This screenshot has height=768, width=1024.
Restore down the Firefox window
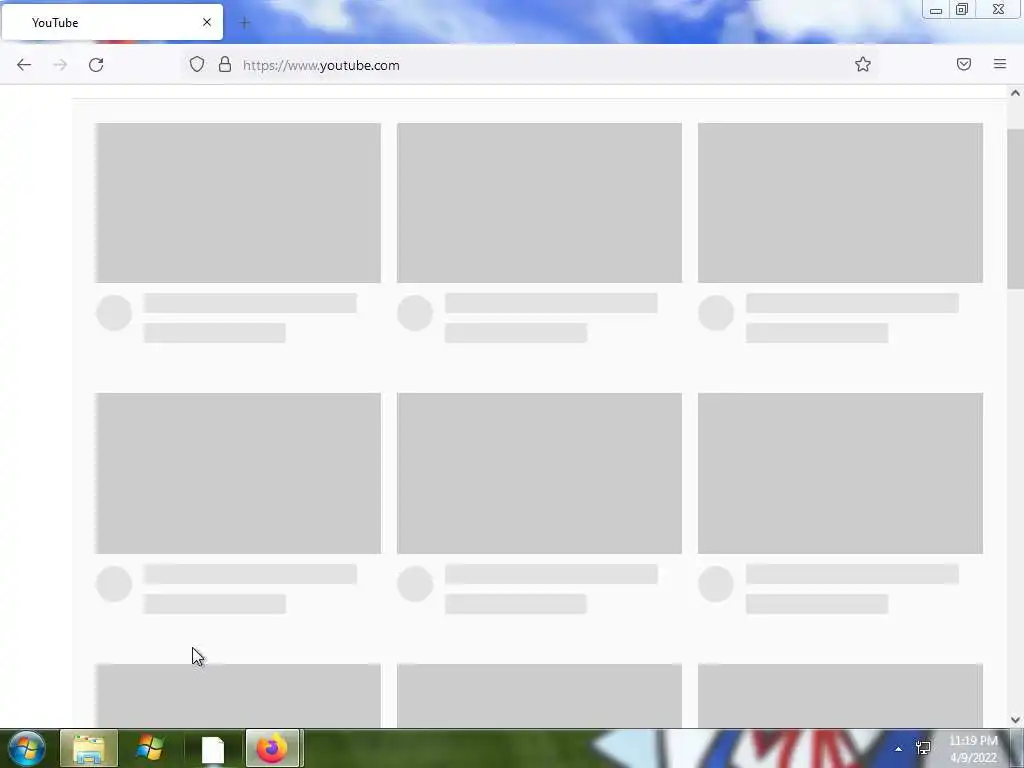point(962,10)
